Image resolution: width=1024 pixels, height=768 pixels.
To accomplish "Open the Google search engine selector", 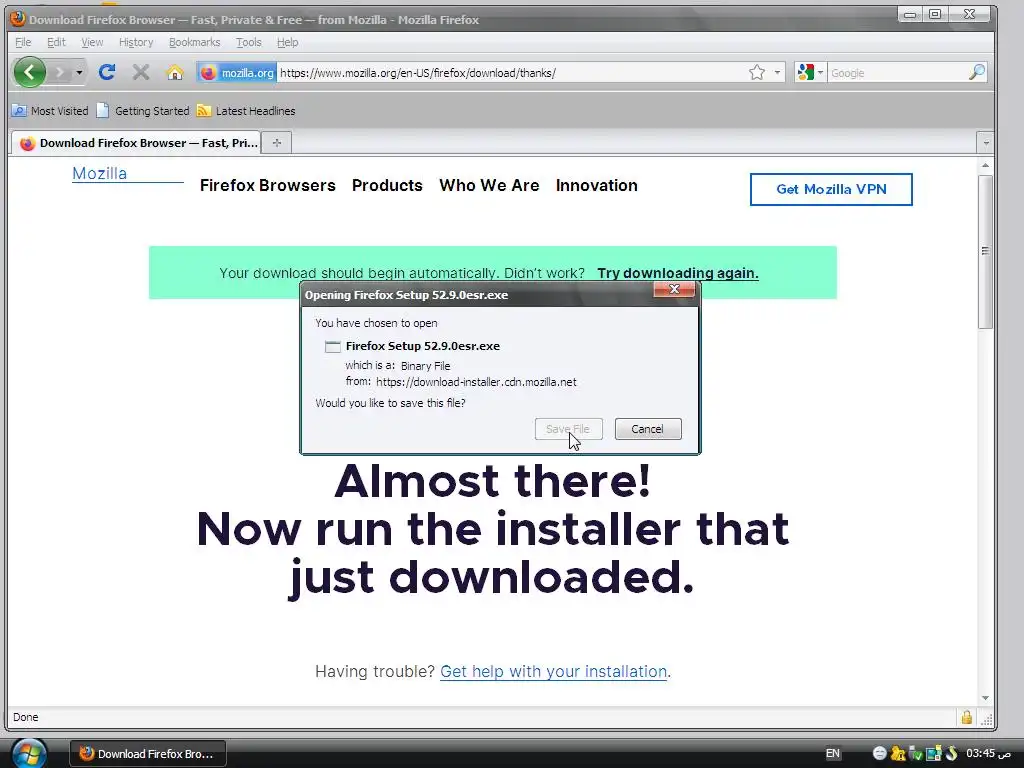I will tap(810, 72).
